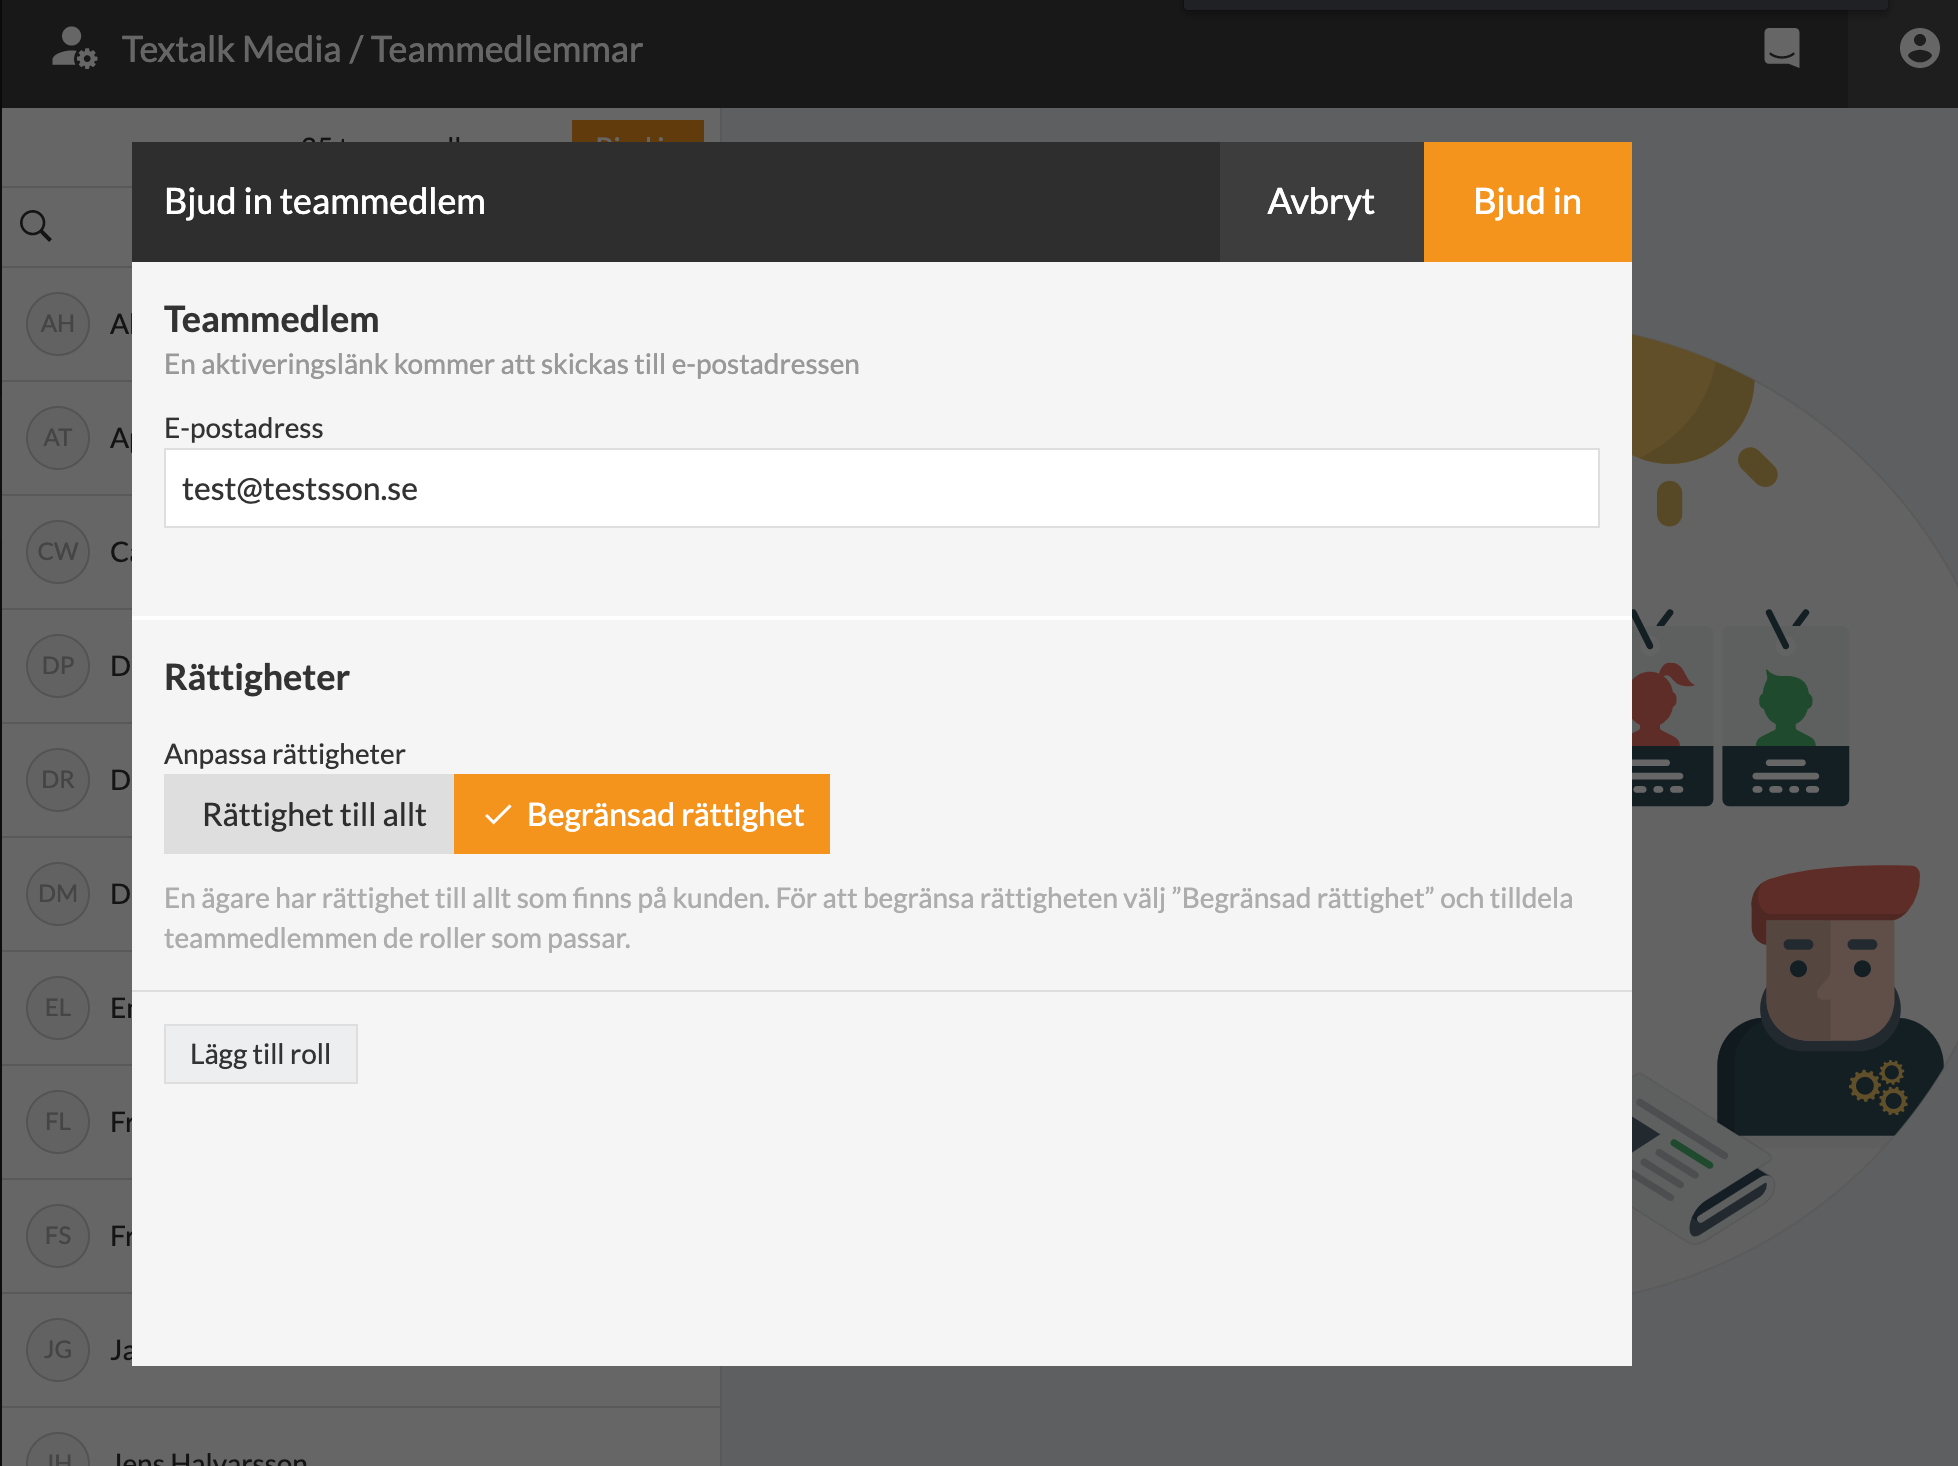Viewport: 1958px width, 1466px height.
Task: Select the EL avatar in member list
Action: [58, 1008]
